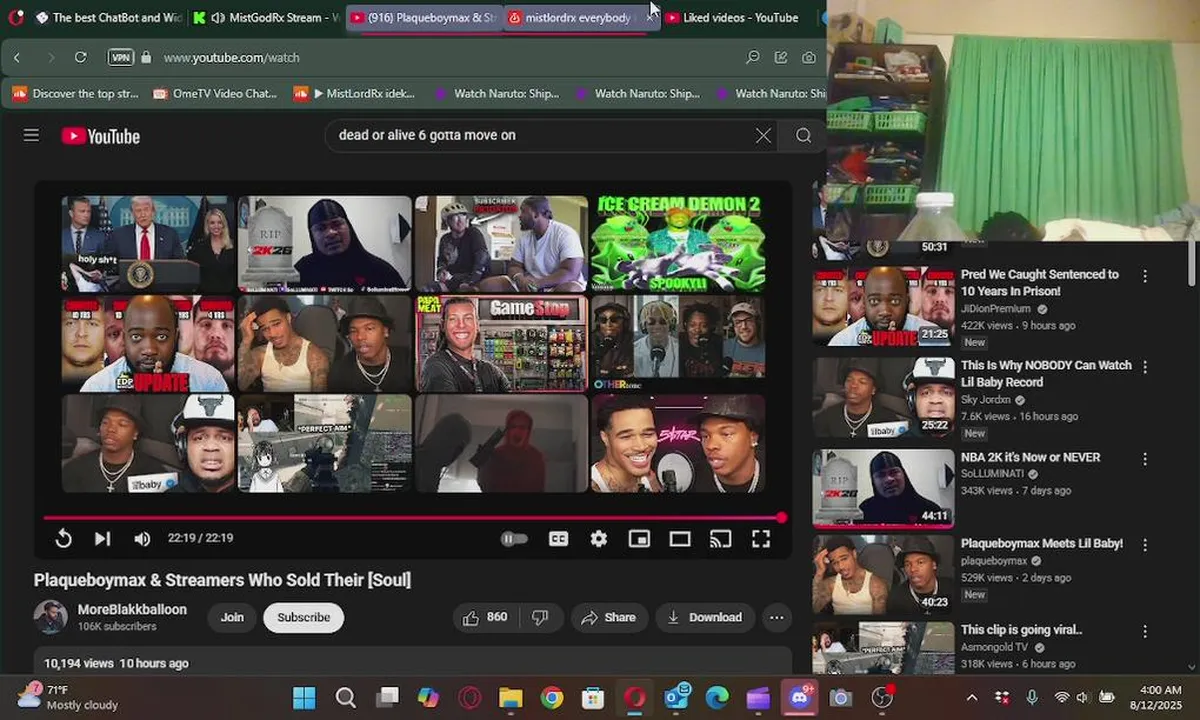Launch File Explorer from taskbar
The width and height of the screenshot is (1200, 720).
pyautogui.click(x=510, y=697)
